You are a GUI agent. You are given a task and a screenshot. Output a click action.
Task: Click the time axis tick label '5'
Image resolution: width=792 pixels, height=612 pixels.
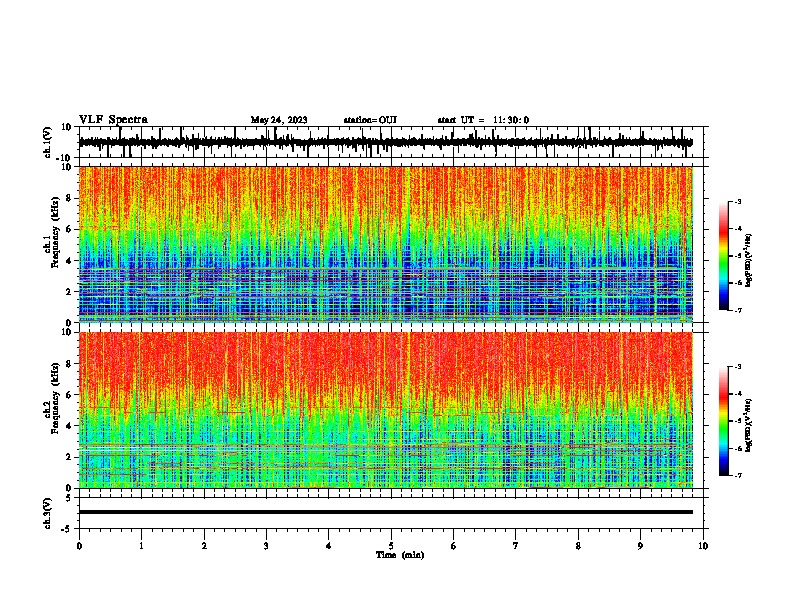(x=391, y=546)
